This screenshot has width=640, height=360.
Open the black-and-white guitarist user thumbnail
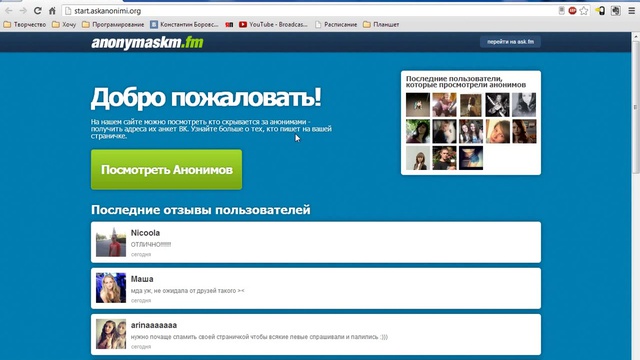tap(498, 105)
